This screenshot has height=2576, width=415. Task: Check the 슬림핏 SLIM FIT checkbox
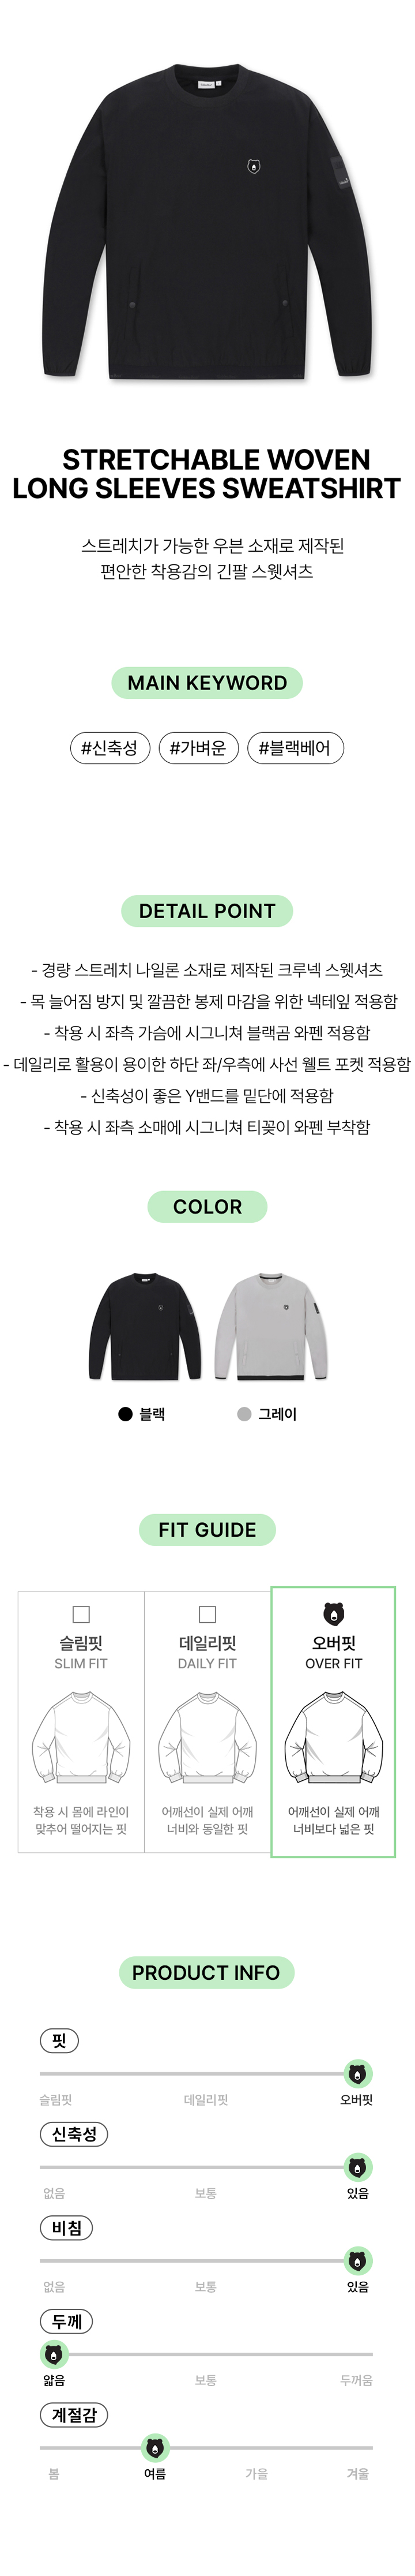click(81, 1614)
